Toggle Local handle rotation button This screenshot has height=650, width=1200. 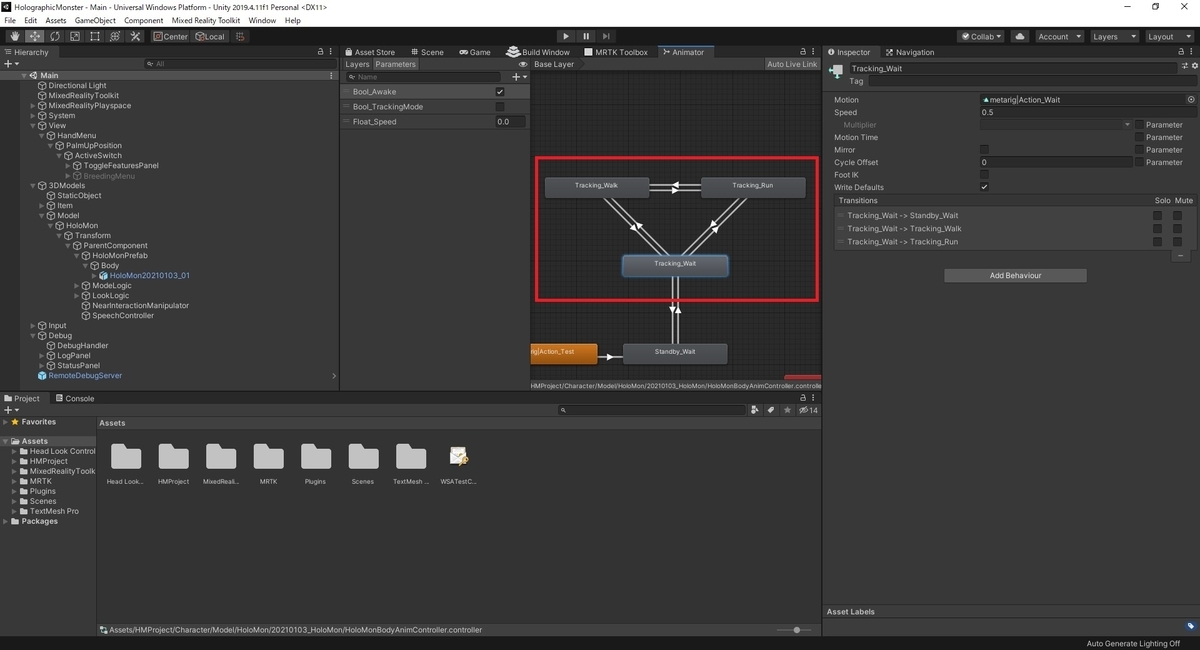point(210,36)
